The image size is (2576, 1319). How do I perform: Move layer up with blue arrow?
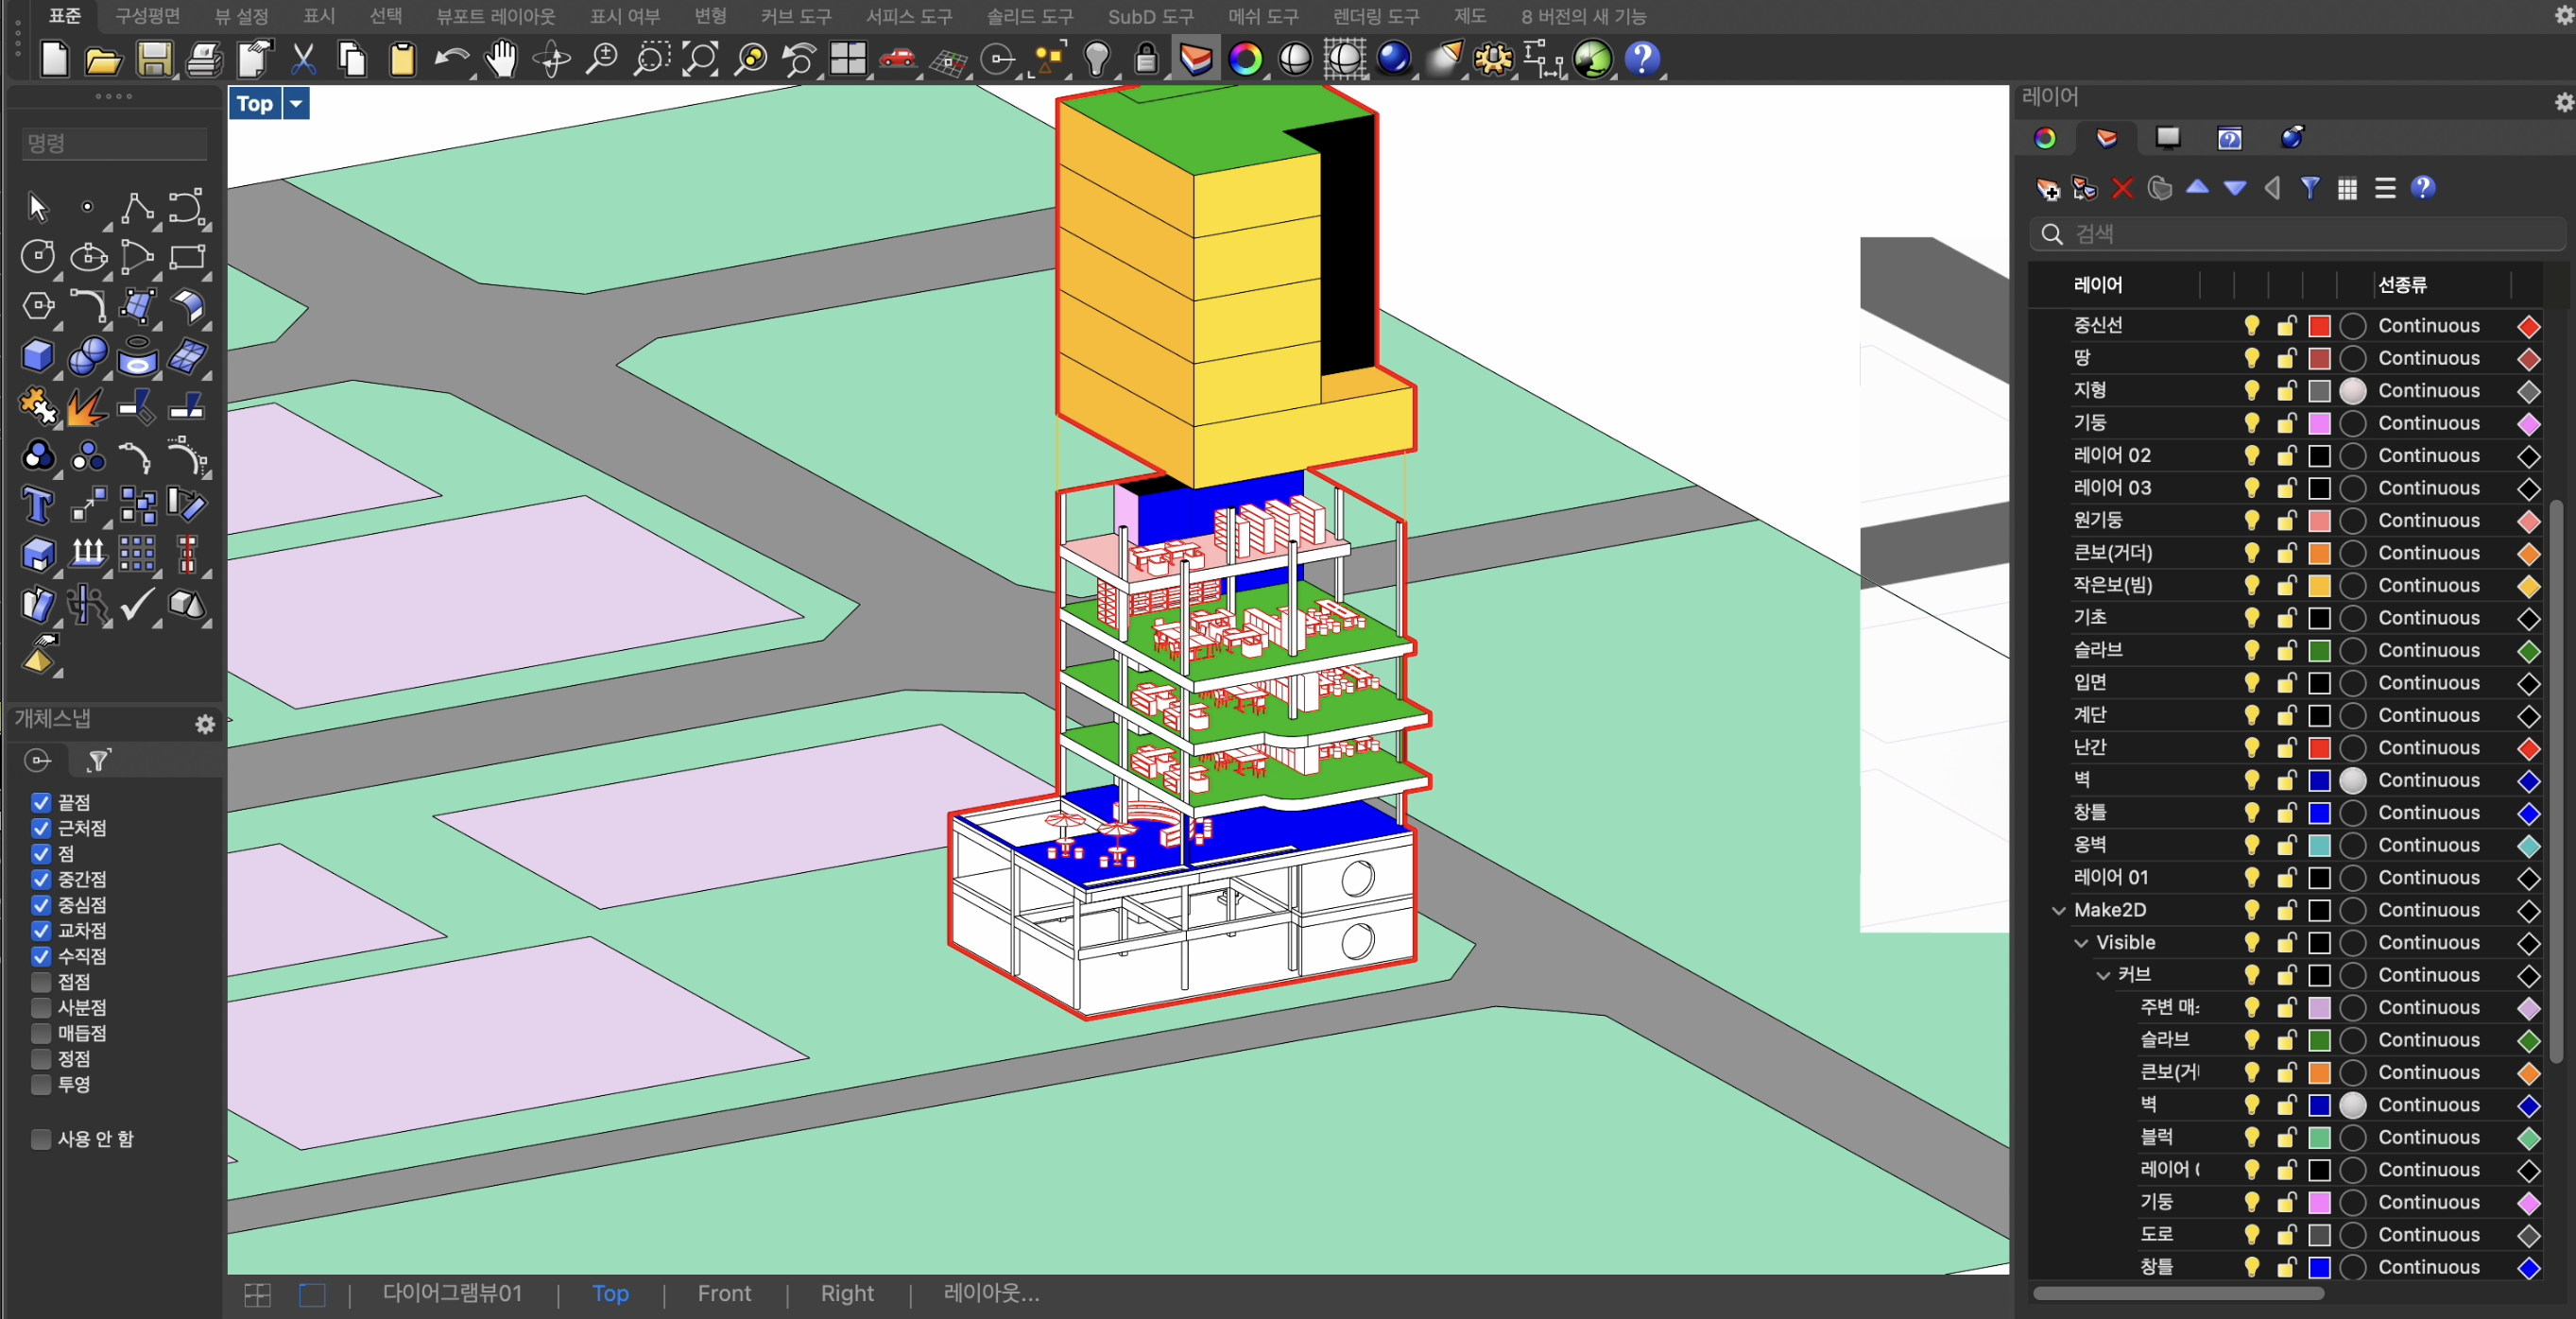pyautogui.click(x=2197, y=187)
